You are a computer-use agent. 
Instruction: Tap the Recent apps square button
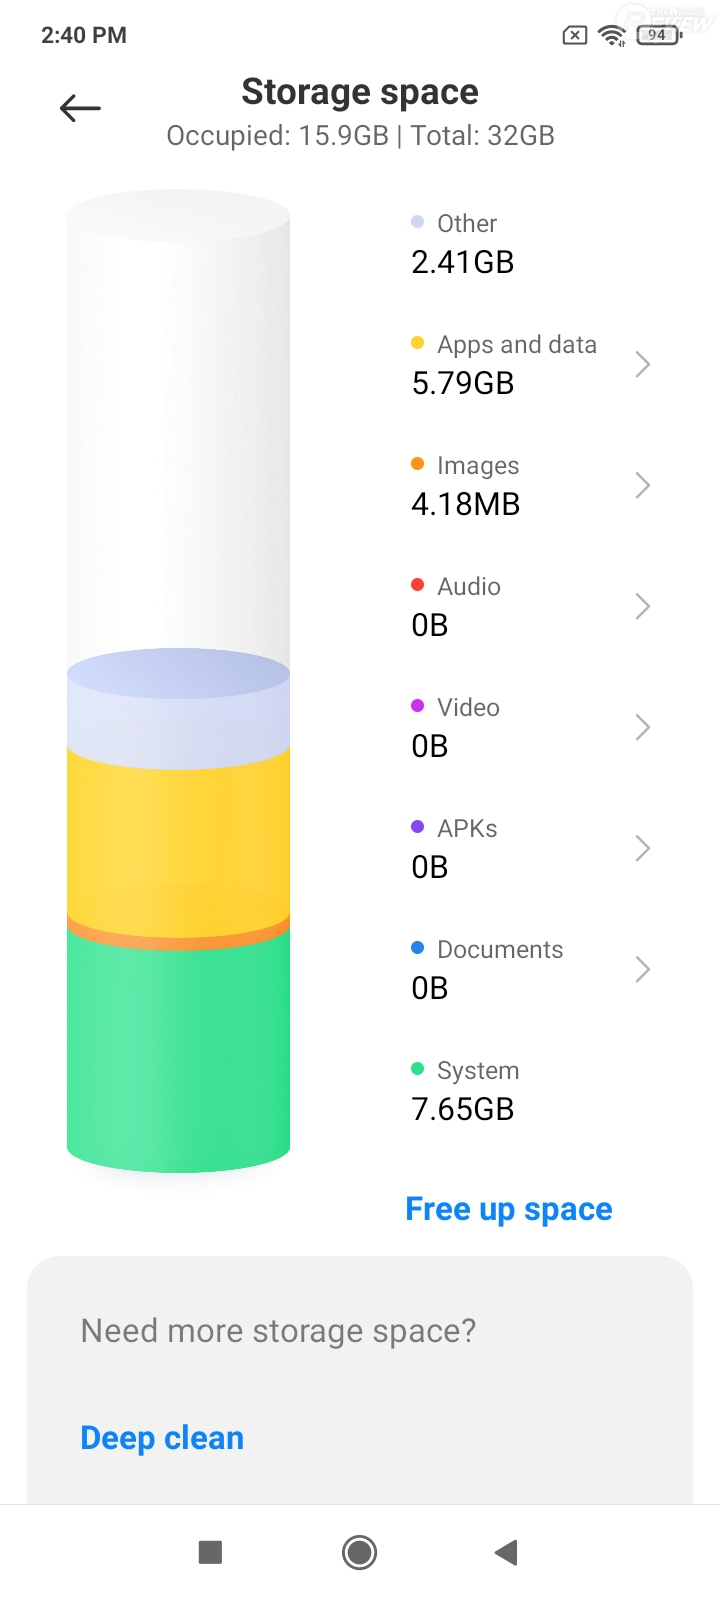pos(210,1552)
